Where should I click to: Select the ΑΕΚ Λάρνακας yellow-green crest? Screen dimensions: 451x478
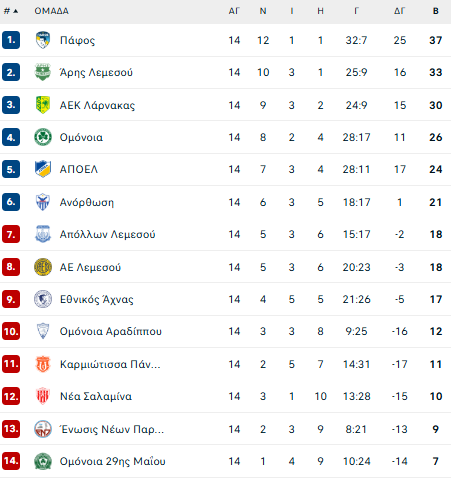[x=43, y=105]
